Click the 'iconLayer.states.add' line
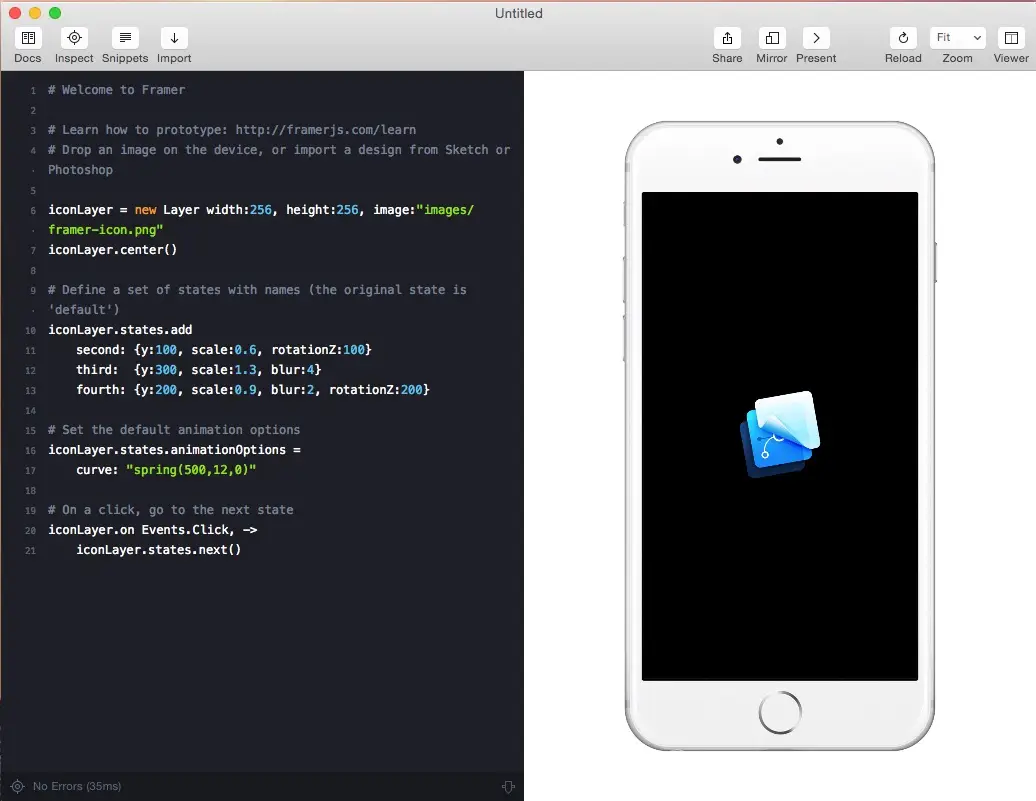 120,330
